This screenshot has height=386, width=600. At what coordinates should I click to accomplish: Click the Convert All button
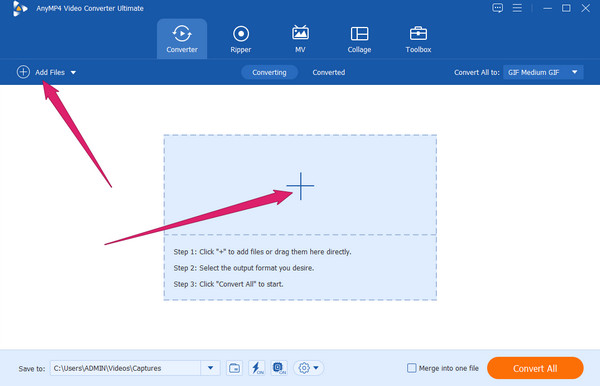535,368
